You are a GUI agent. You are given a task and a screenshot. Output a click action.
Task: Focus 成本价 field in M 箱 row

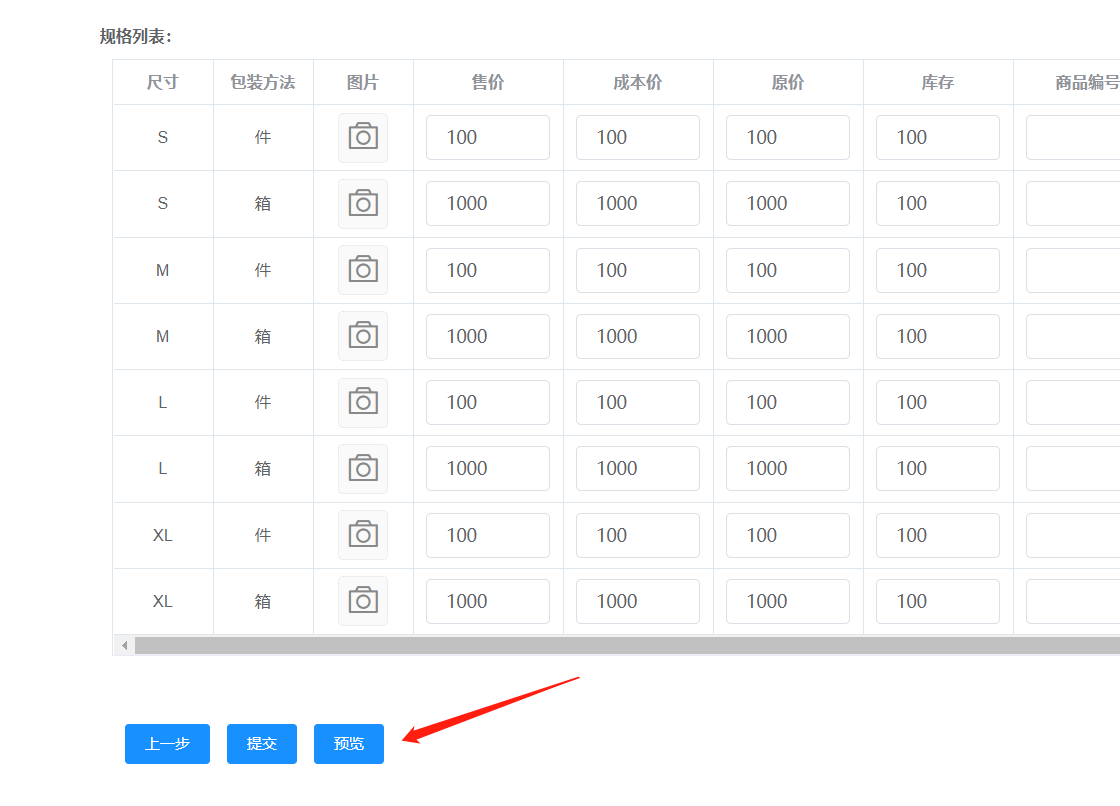click(x=638, y=336)
